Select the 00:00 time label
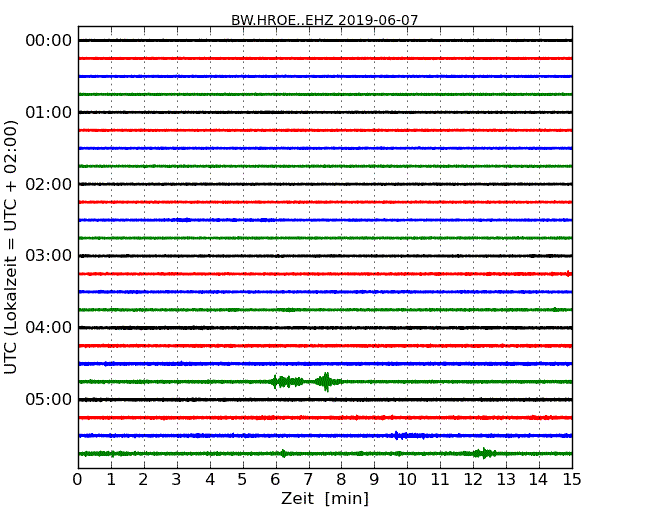 click(x=49, y=41)
